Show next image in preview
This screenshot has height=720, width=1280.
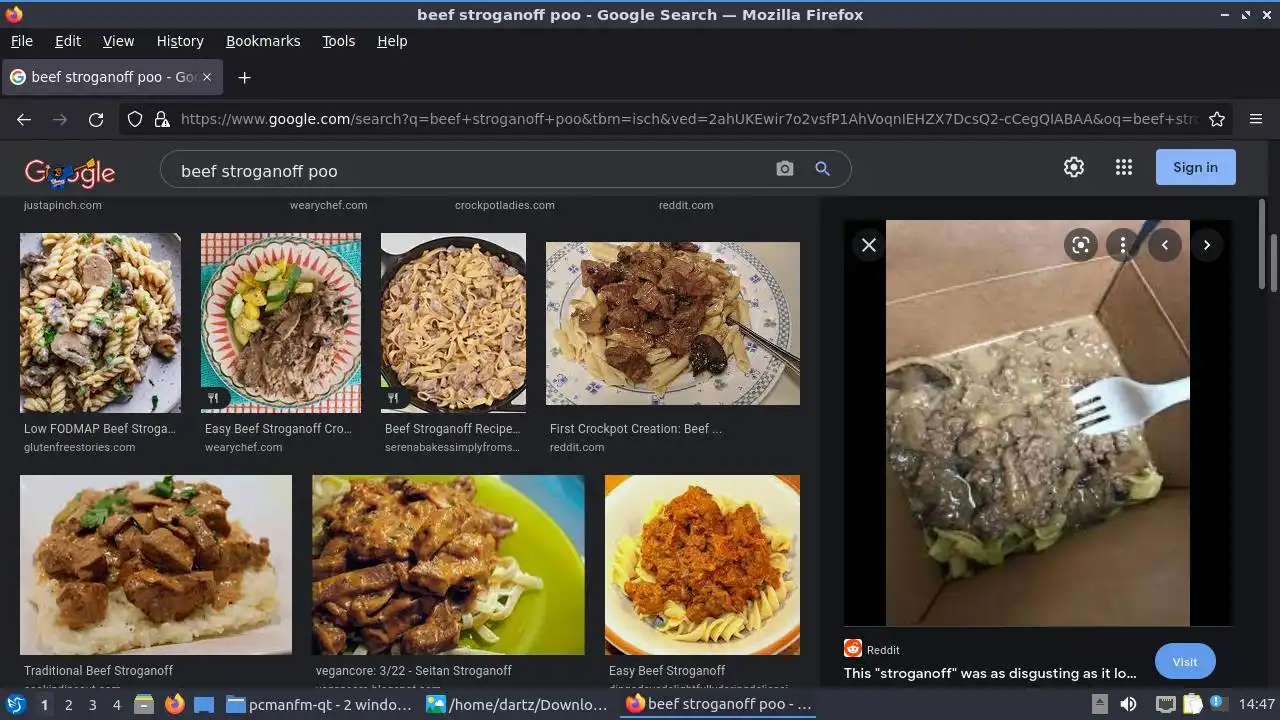click(x=1207, y=245)
